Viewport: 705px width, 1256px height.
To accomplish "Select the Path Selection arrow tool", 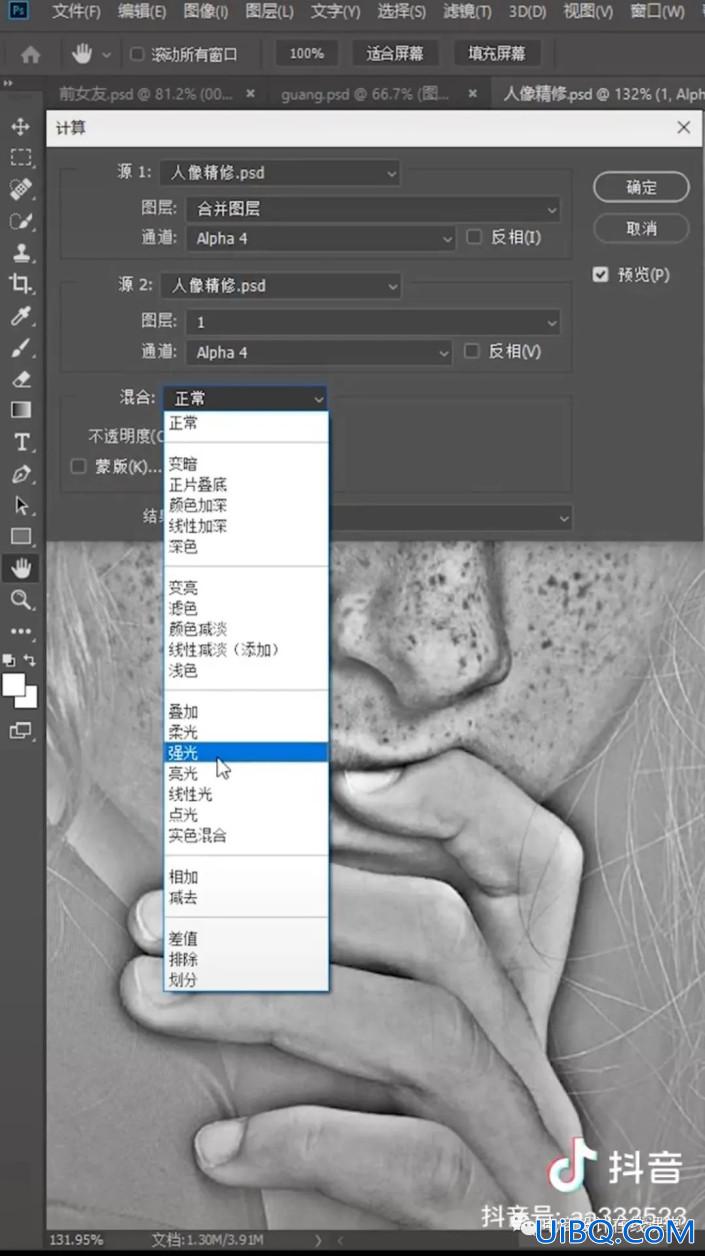I will pyautogui.click(x=21, y=505).
